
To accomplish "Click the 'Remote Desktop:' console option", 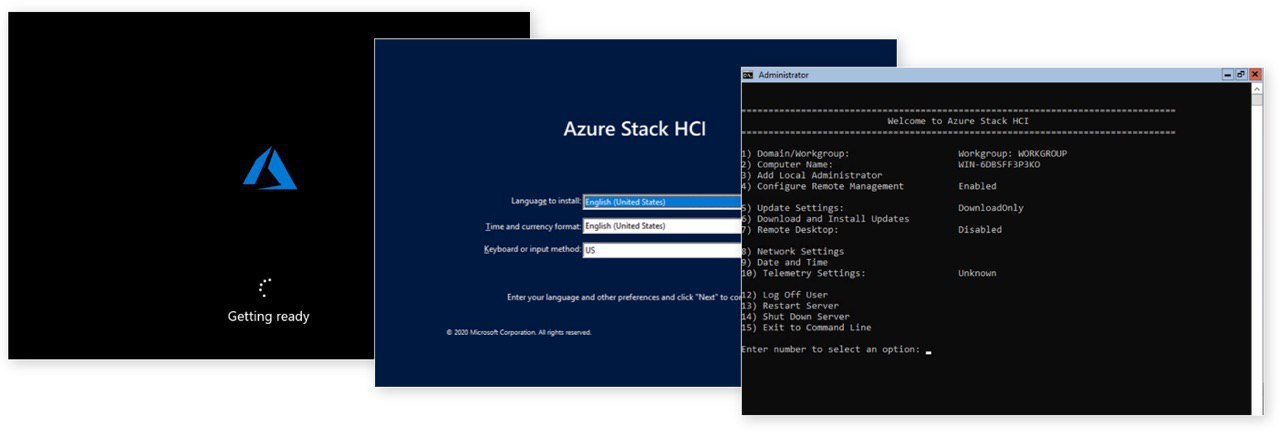I will (x=790, y=229).
